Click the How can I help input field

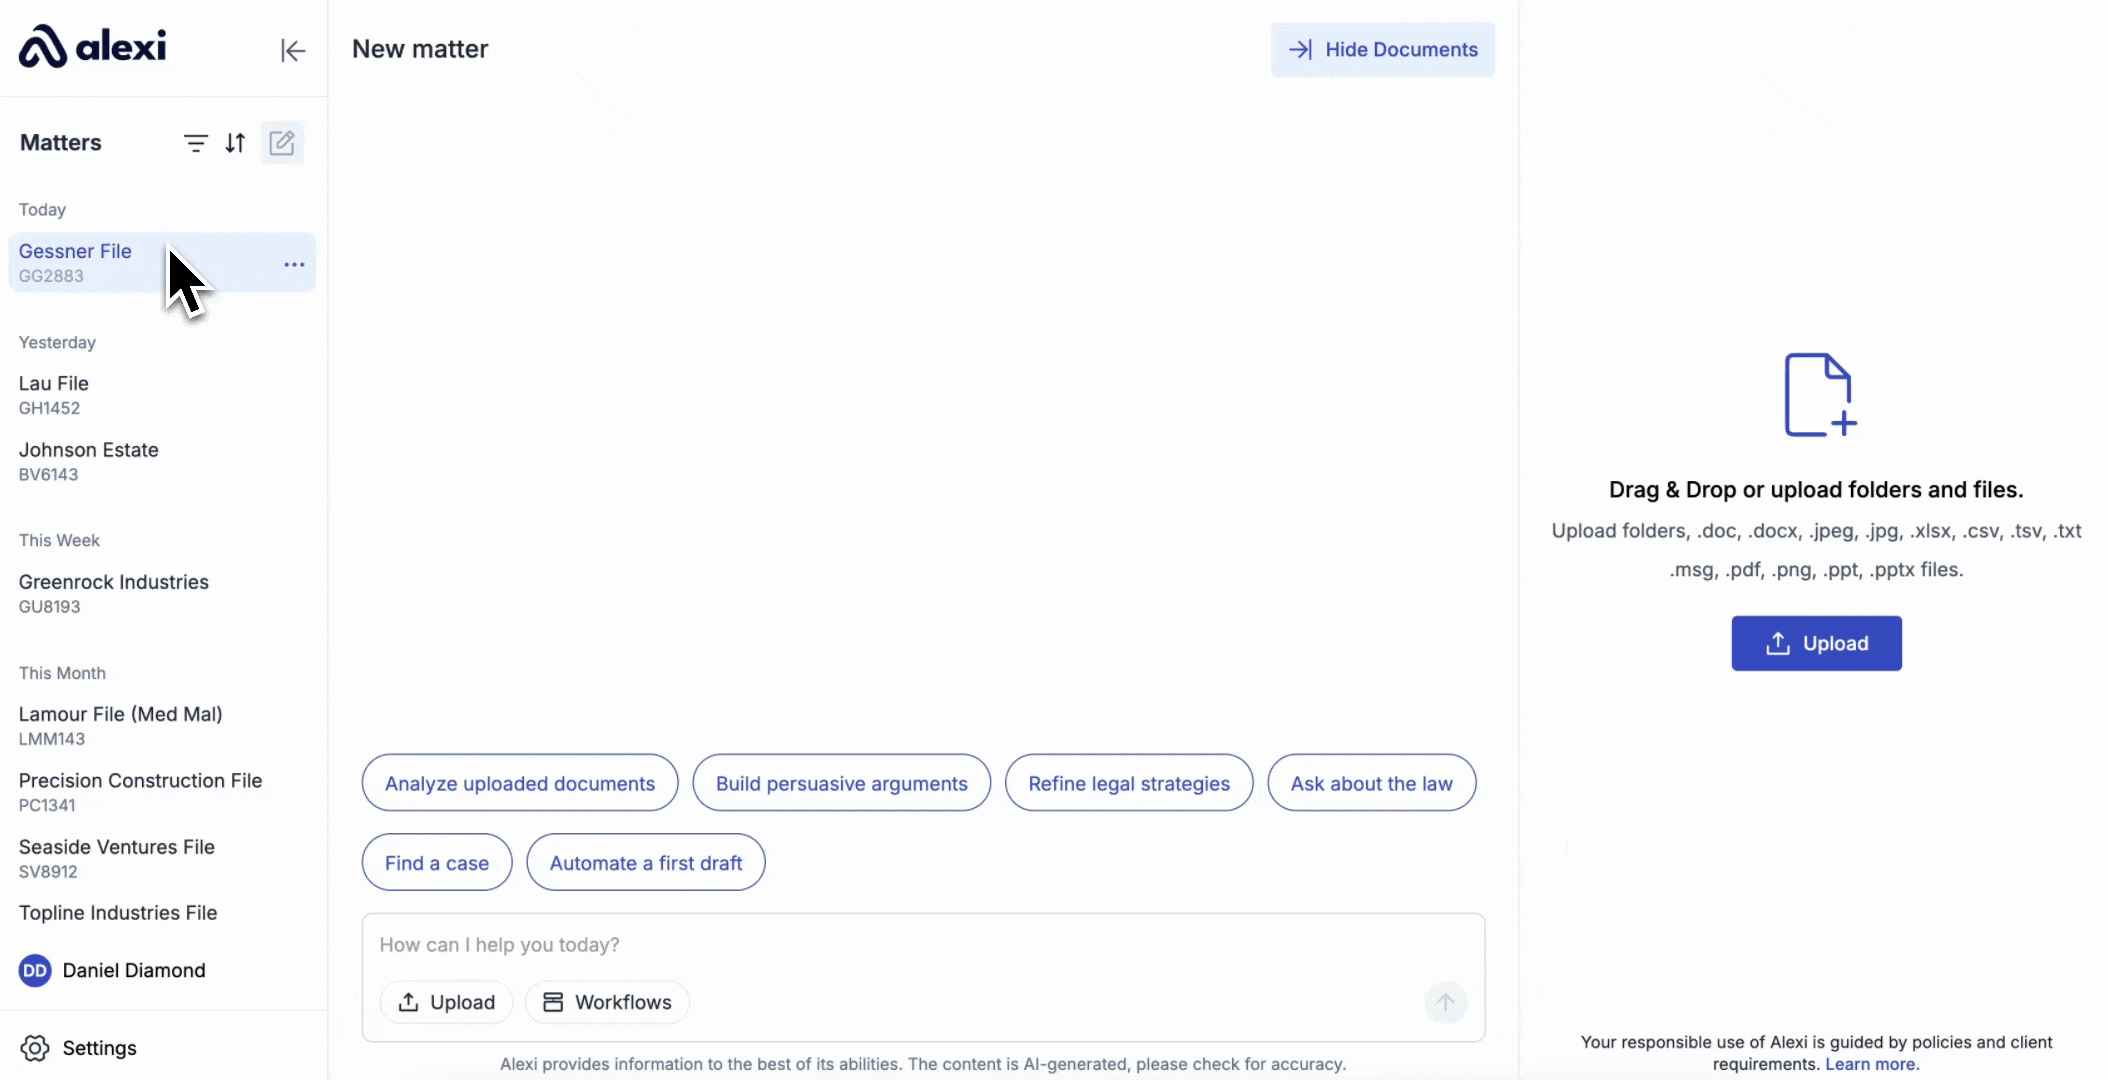click(x=900, y=945)
